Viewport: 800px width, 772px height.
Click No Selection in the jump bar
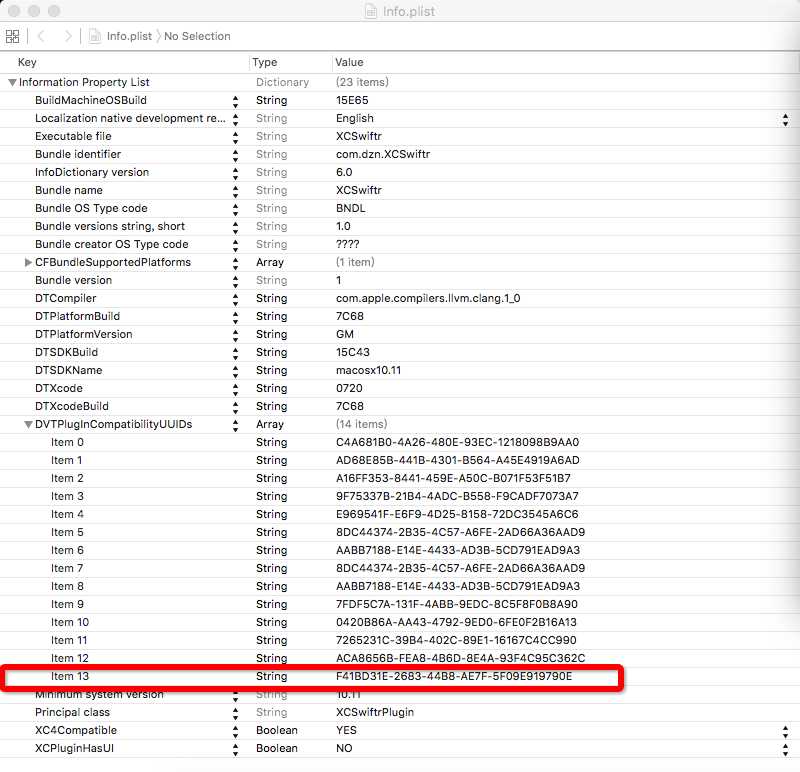(x=197, y=36)
